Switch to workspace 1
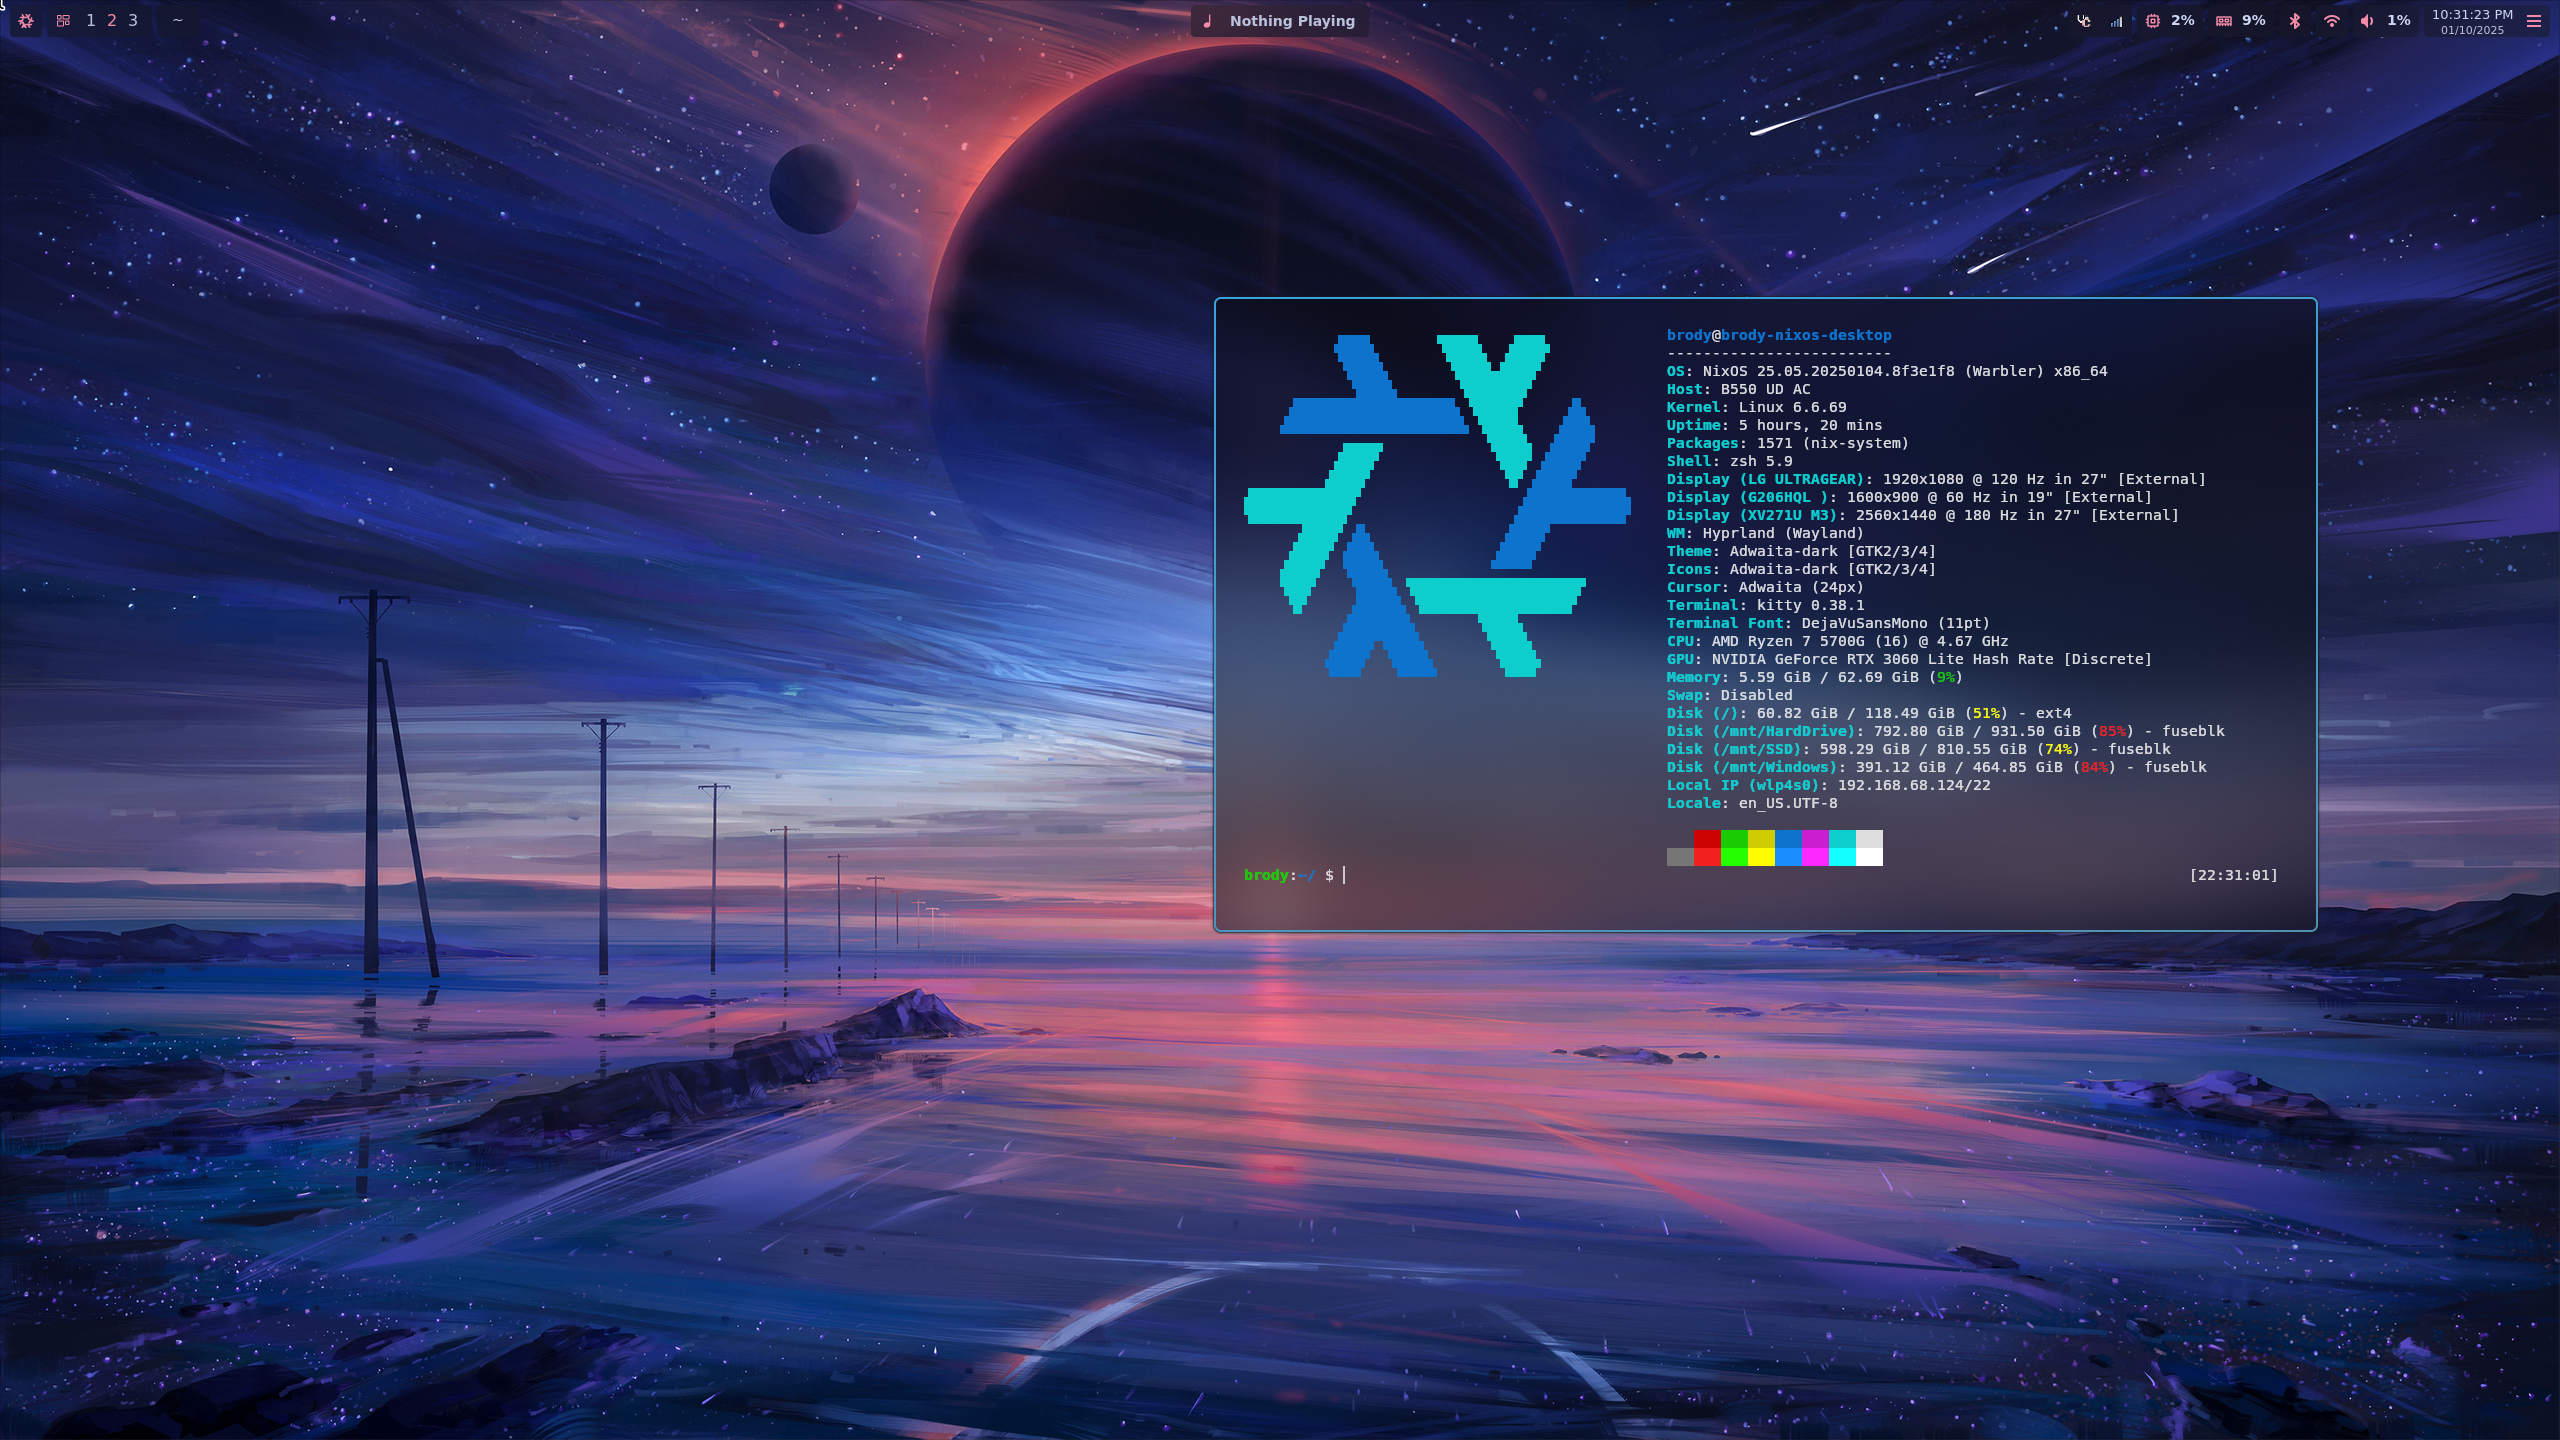This screenshot has width=2560, height=1440. pyautogui.click(x=90, y=21)
